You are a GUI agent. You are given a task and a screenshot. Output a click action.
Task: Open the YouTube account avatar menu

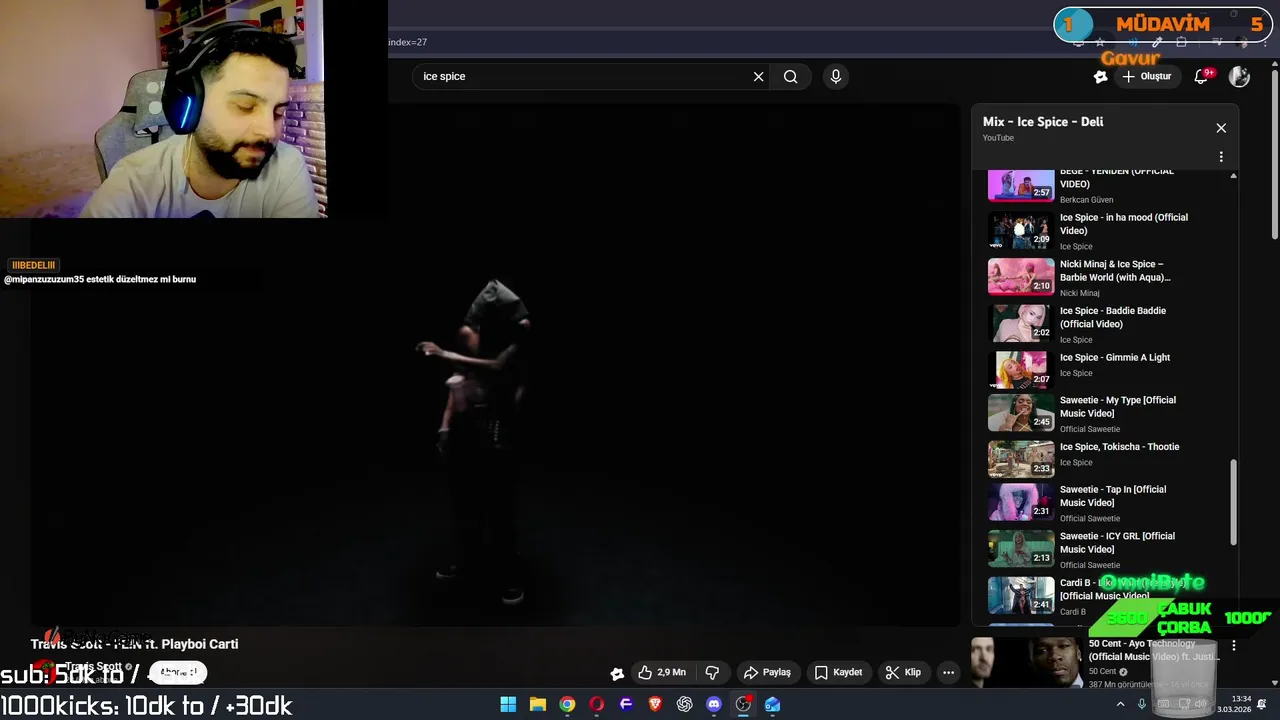[x=1239, y=76]
